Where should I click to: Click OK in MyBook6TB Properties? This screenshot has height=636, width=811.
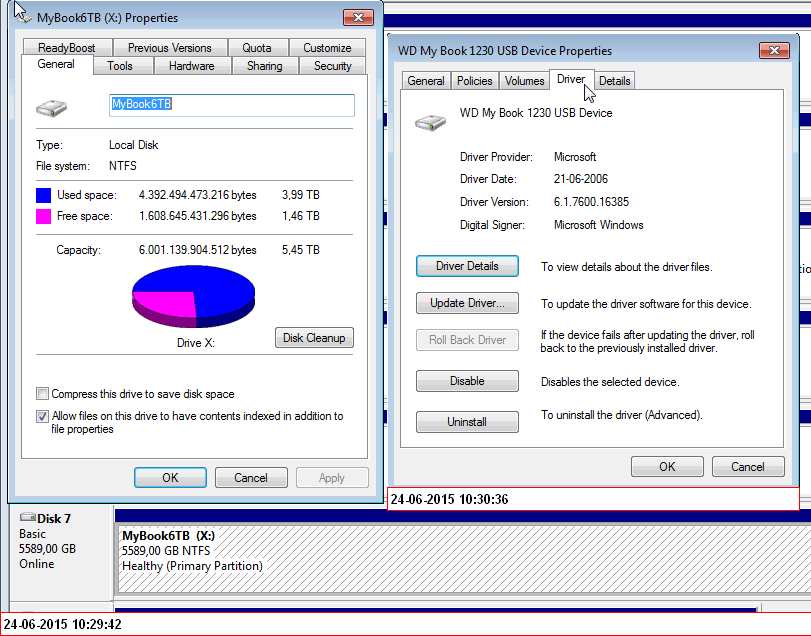[x=170, y=477]
